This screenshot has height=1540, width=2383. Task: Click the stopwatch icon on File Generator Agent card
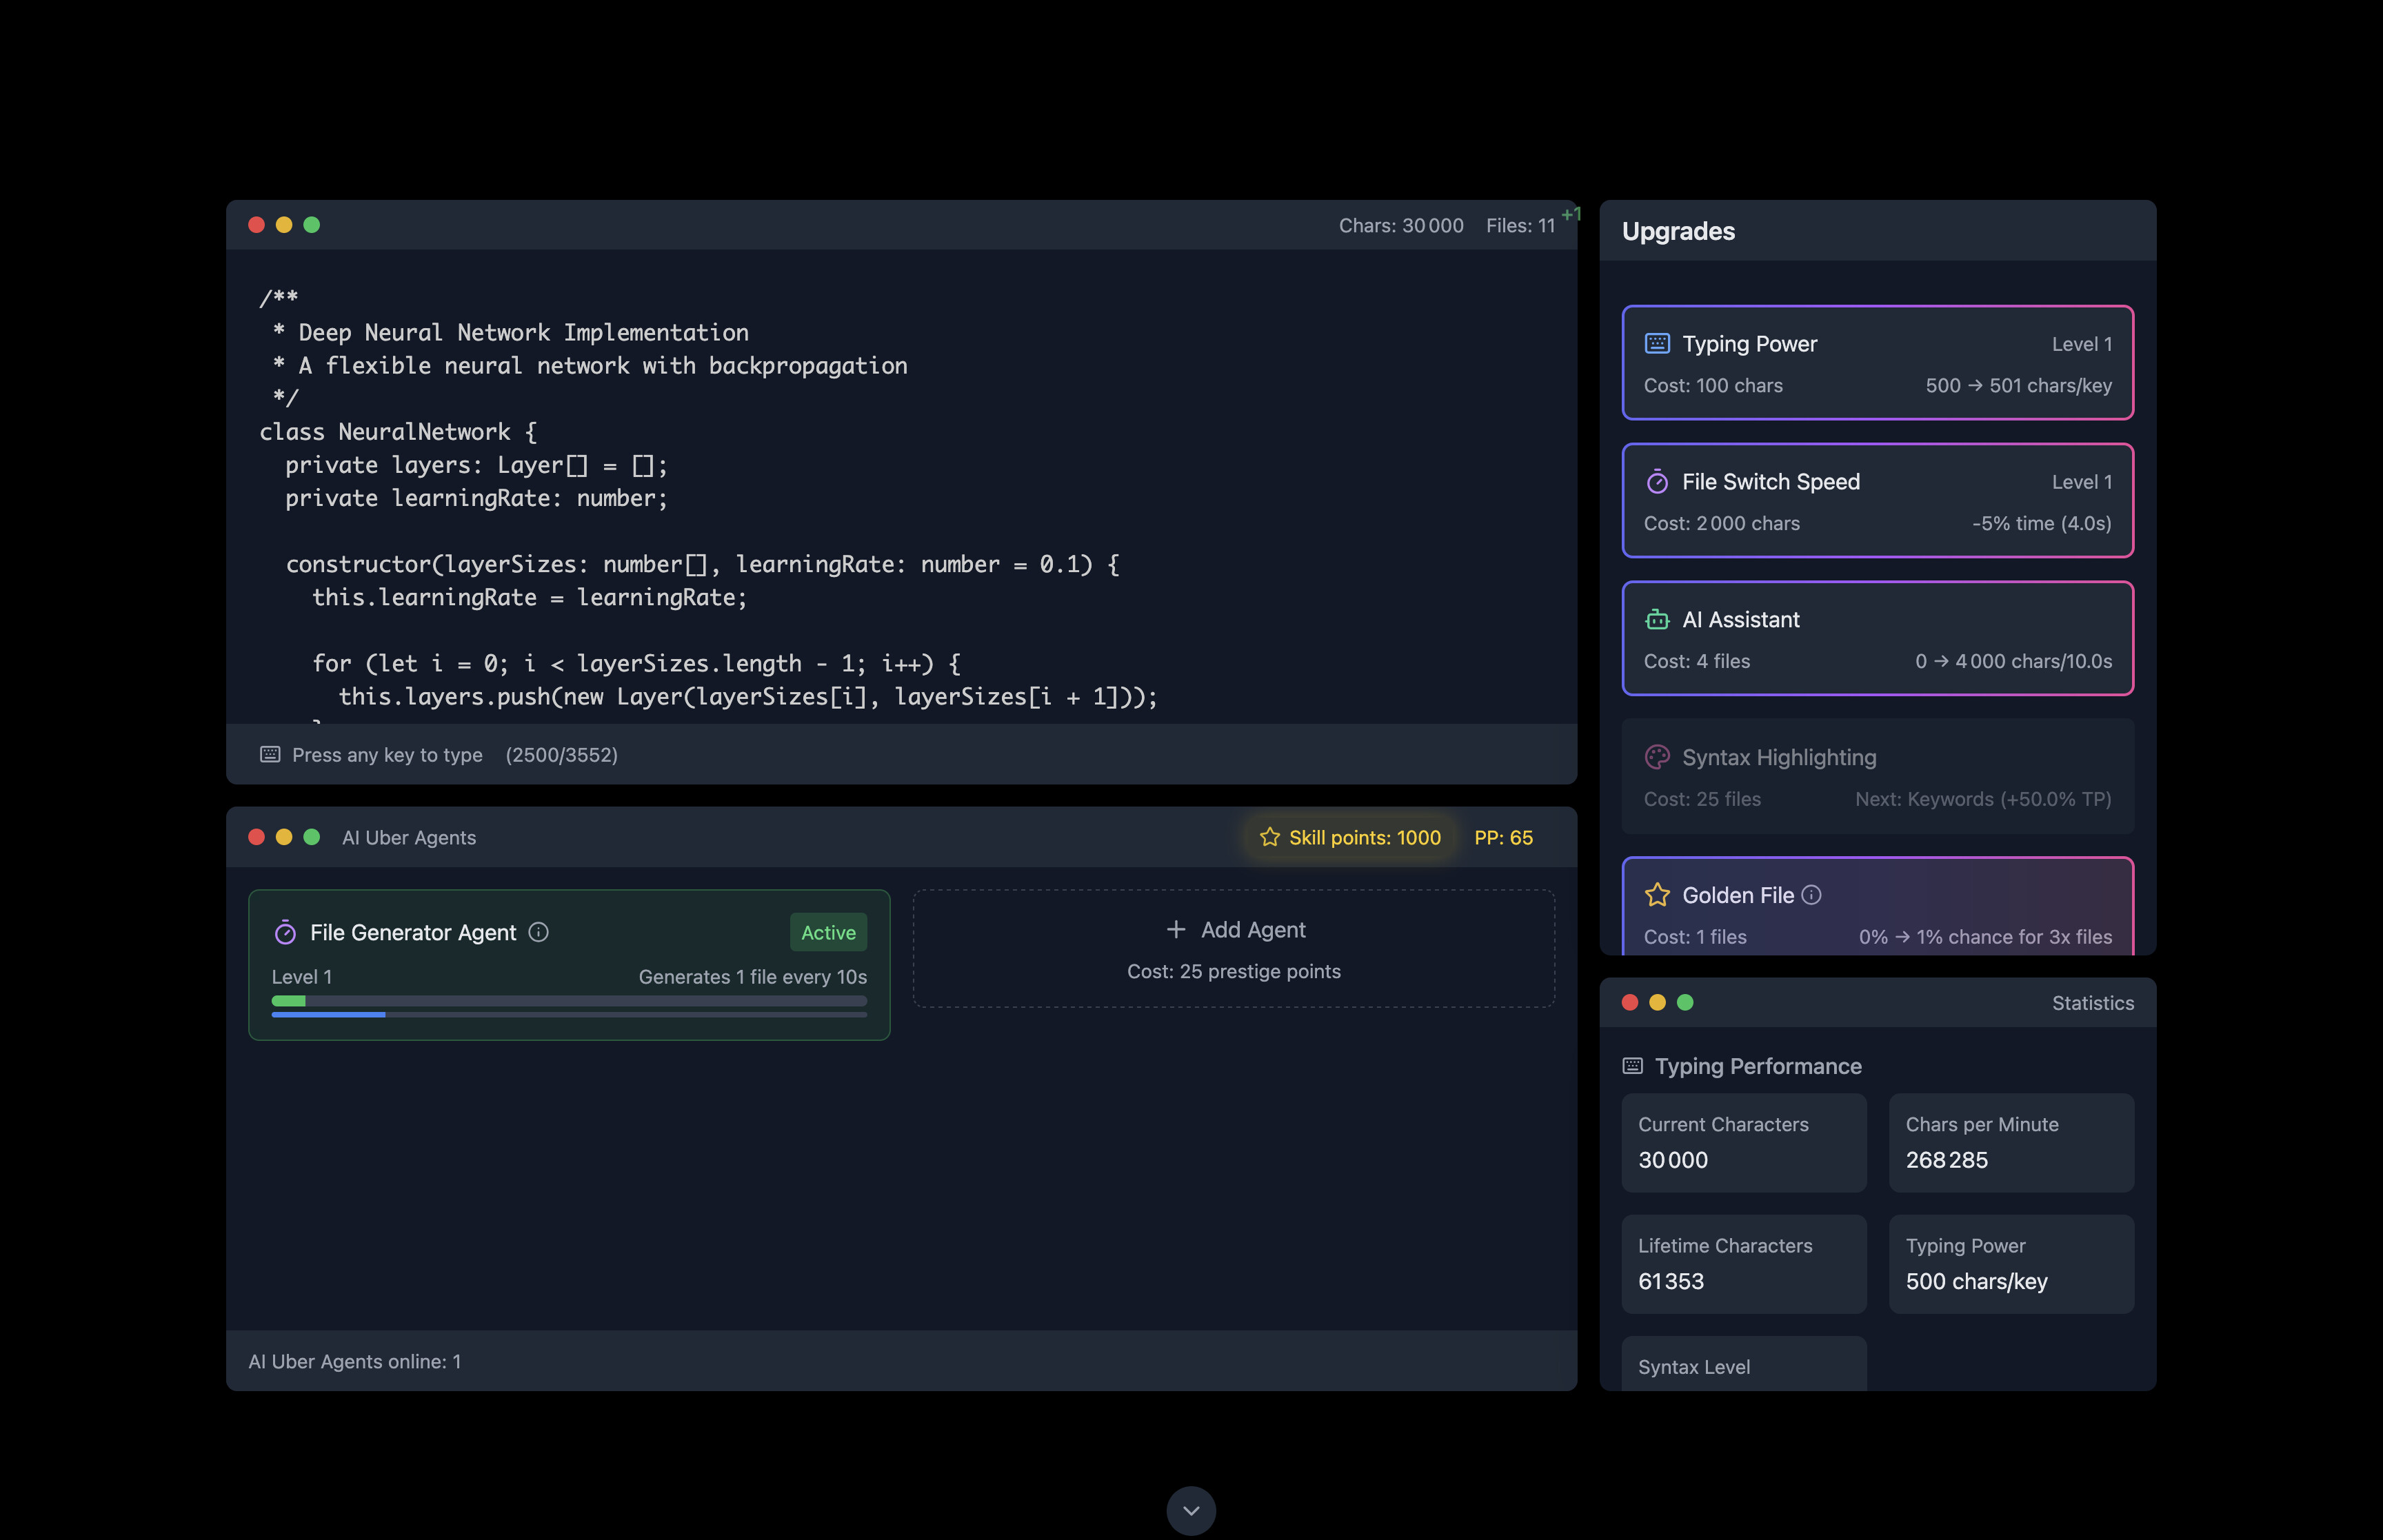click(285, 932)
